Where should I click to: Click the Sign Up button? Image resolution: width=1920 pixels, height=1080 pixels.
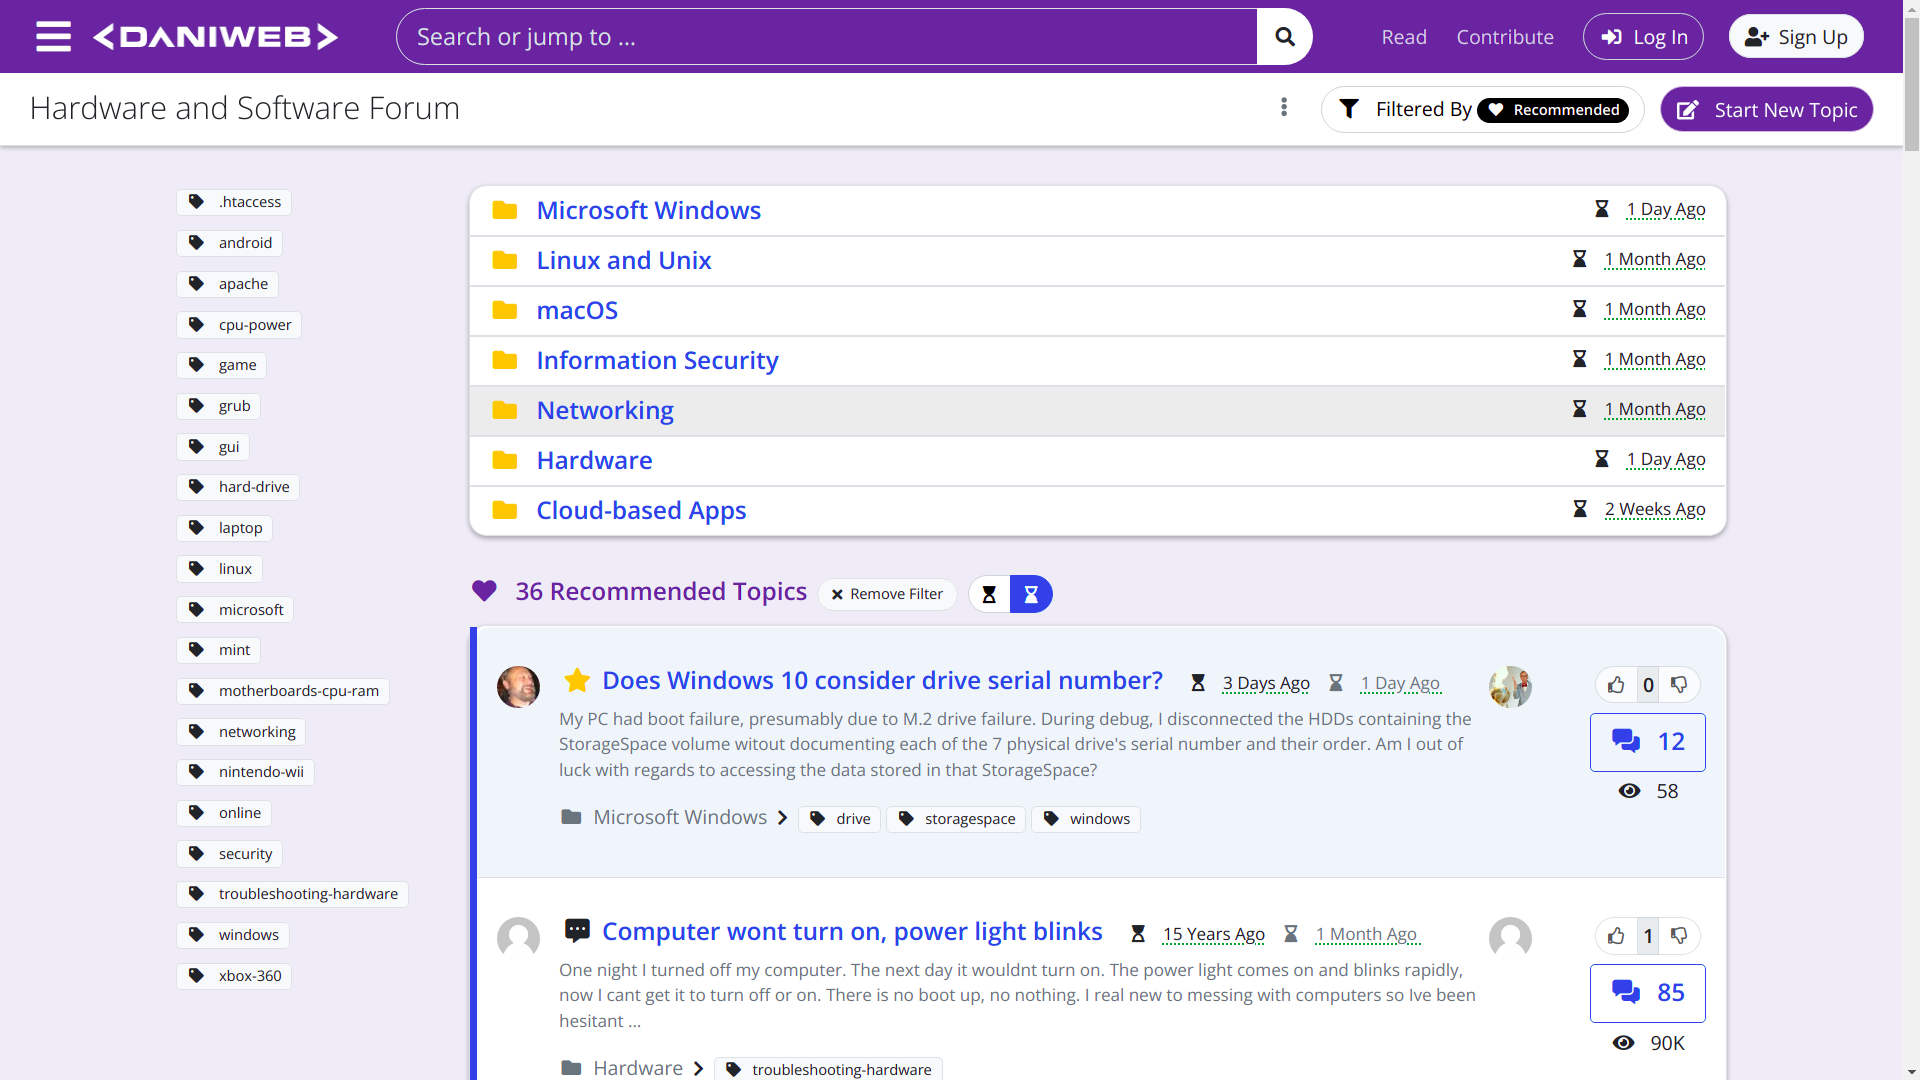pyautogui.click(x=1796, y=37)
